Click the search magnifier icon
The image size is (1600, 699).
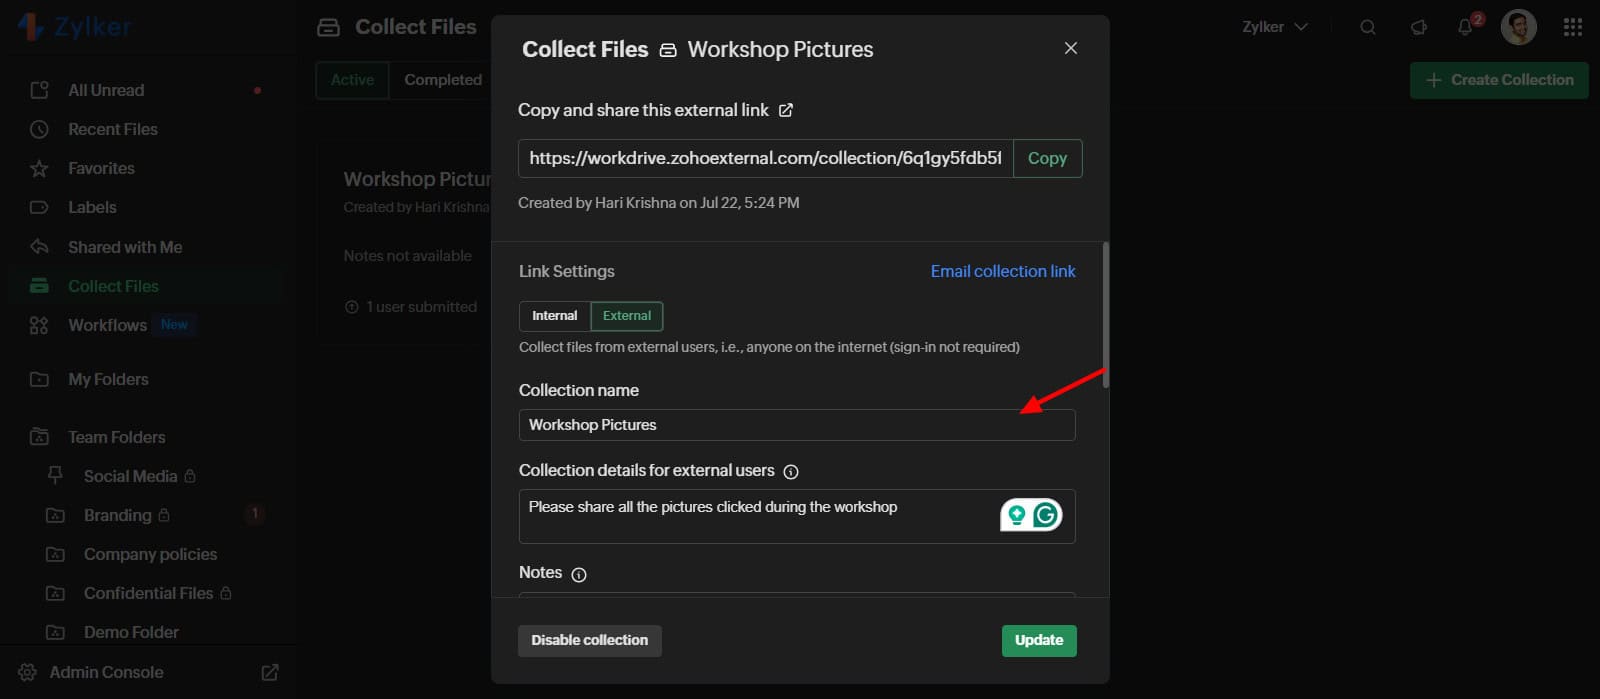point(1367,27)
